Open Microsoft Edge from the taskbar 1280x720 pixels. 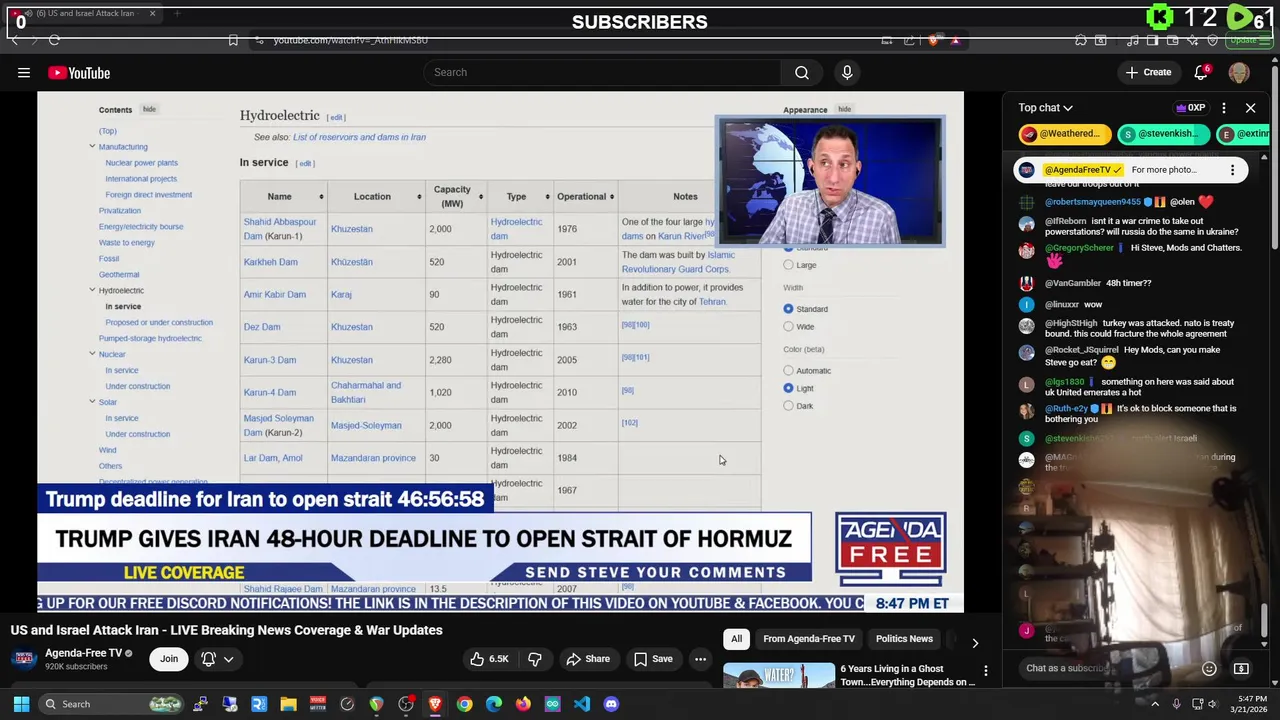[494, 704]
